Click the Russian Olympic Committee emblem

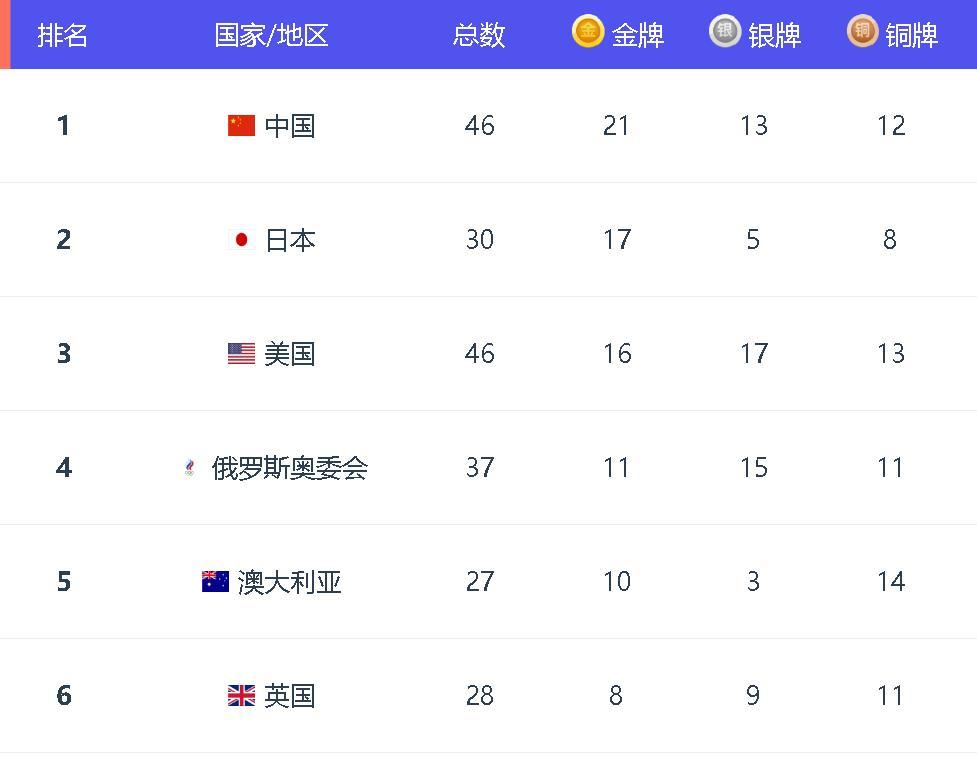pos(189,467)
